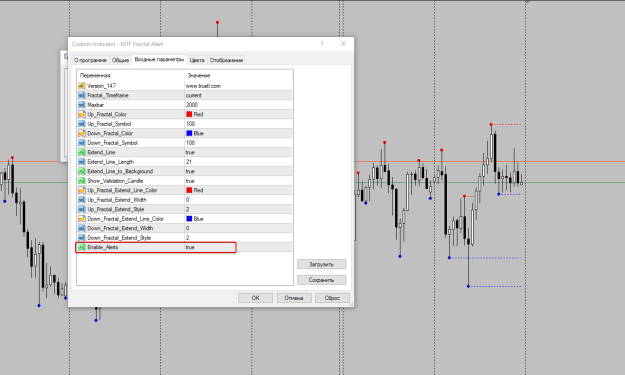625x375 pixels.
Task: Click the Down_Fractal_Symbol variable icon
Action: coord(82,143)
